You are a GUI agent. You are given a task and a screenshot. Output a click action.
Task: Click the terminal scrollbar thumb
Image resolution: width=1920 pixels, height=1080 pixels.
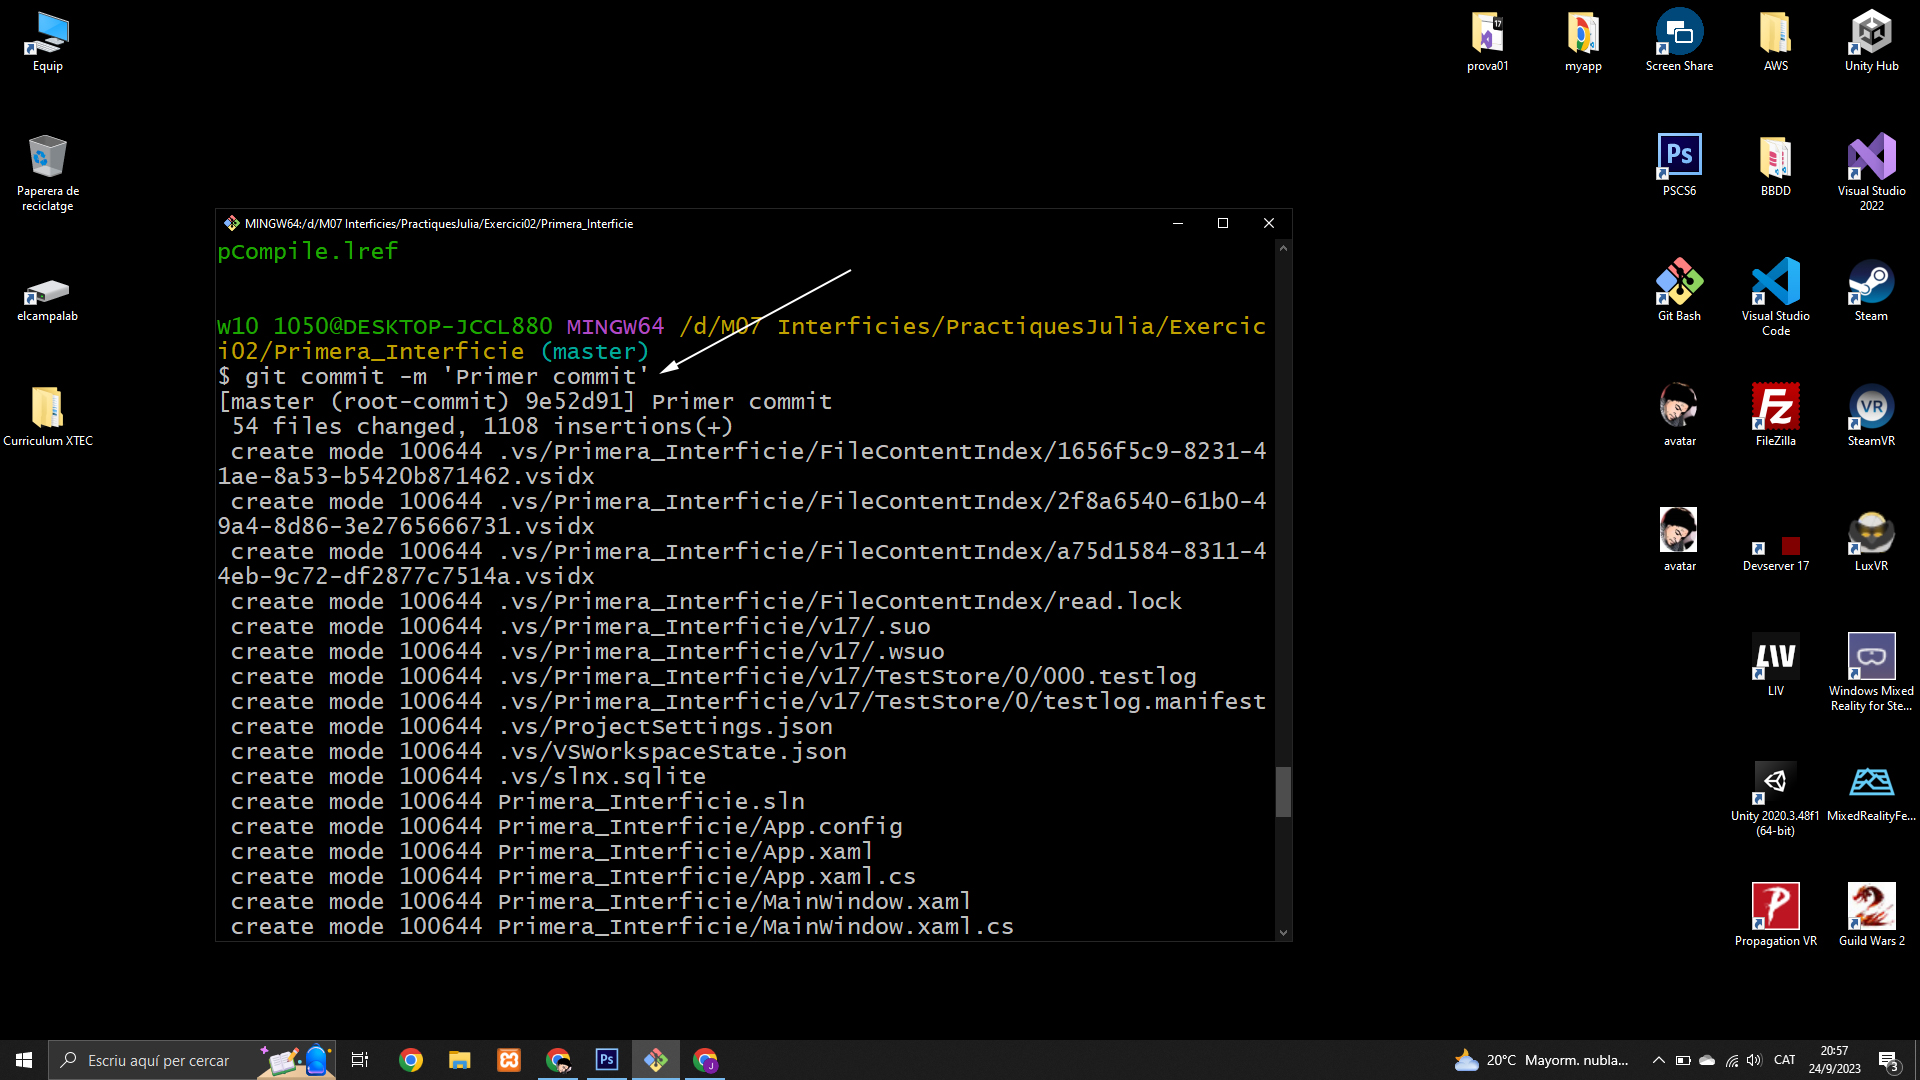click(x=1283, y=792)
